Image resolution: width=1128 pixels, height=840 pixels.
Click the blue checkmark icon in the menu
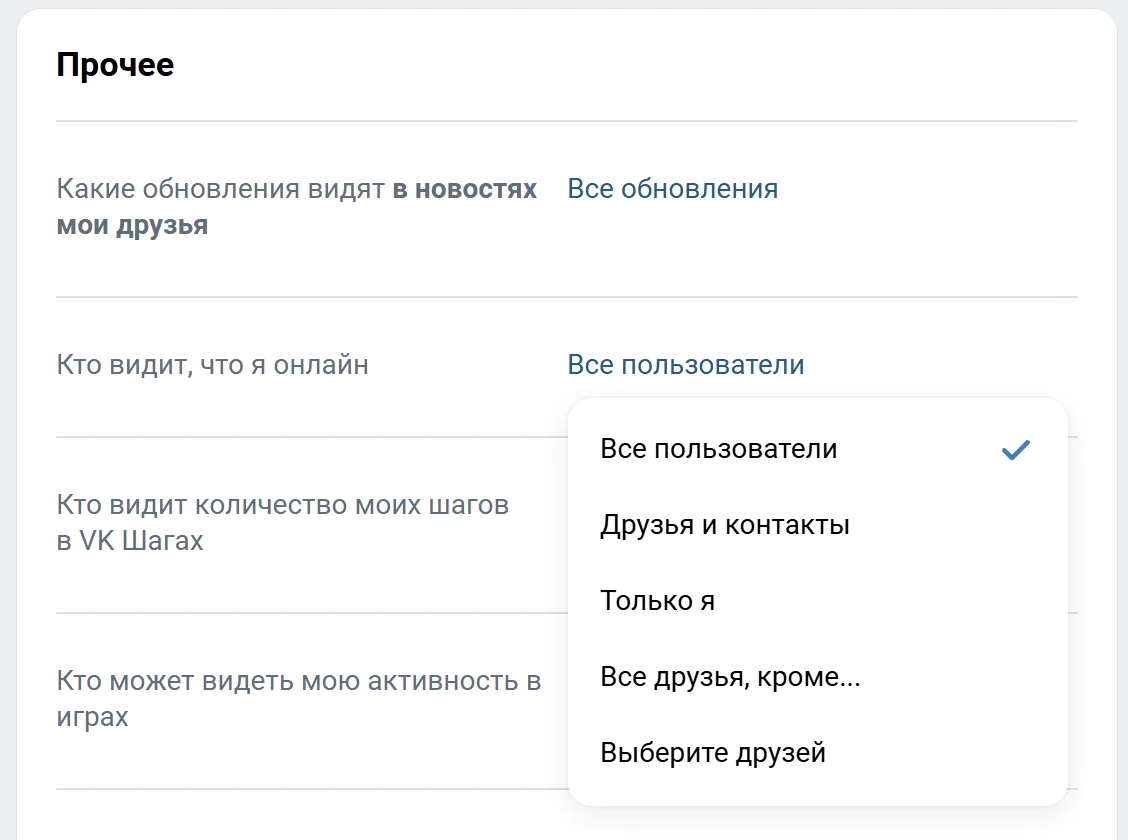coord(1016,449)
